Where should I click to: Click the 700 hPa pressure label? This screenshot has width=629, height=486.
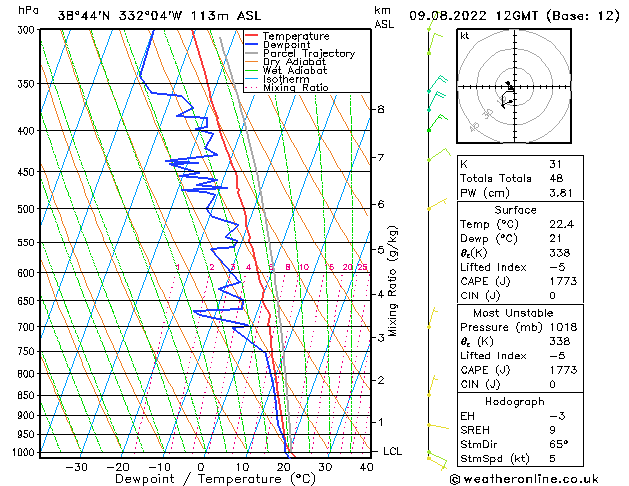coord(28,327)
